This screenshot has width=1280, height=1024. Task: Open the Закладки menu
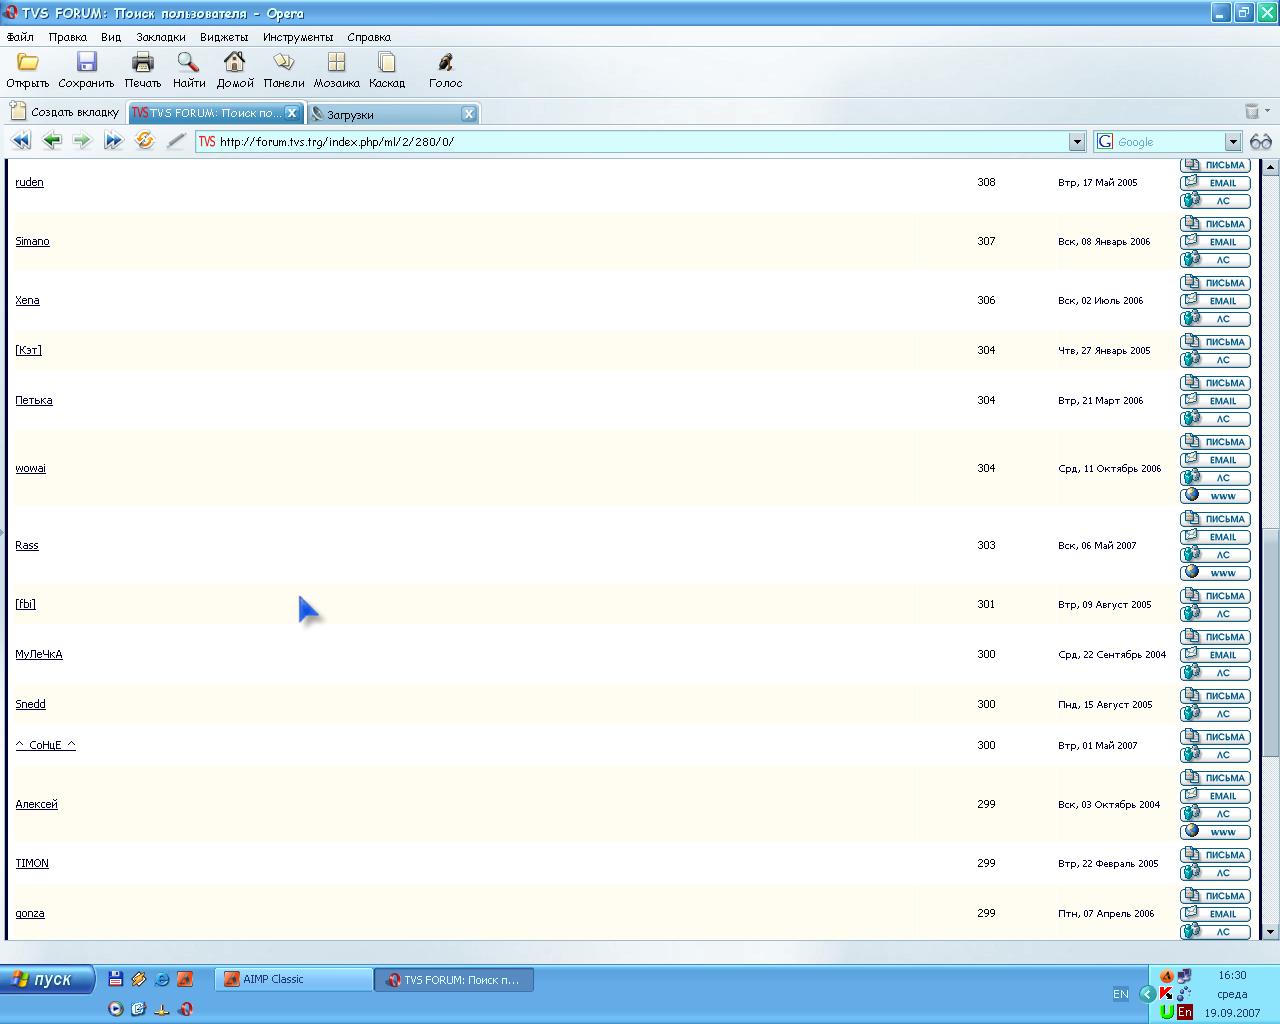[x=160, y=37]
